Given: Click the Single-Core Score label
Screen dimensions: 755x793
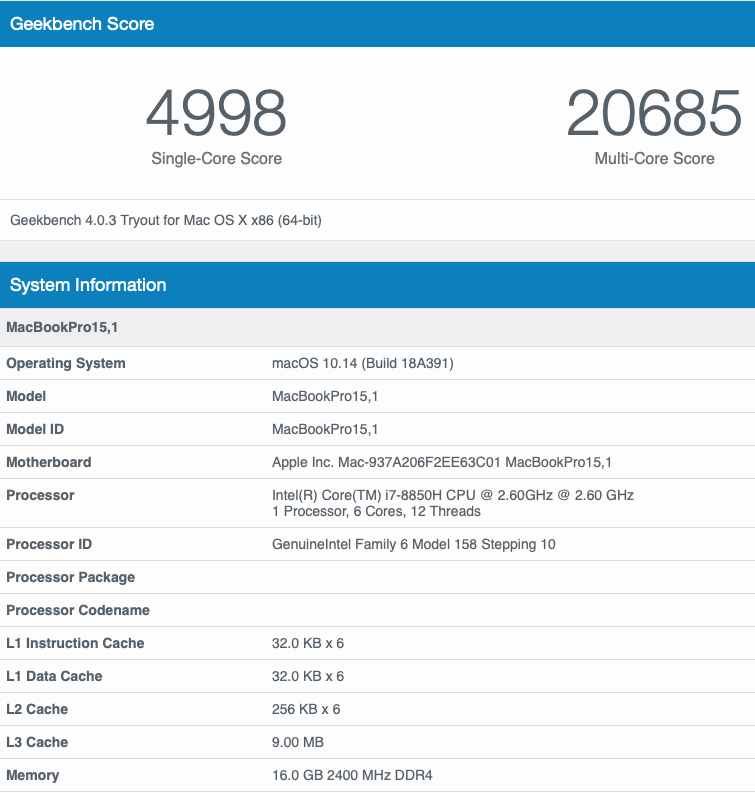Looking at the screenshot, I should tap(216, 158).
